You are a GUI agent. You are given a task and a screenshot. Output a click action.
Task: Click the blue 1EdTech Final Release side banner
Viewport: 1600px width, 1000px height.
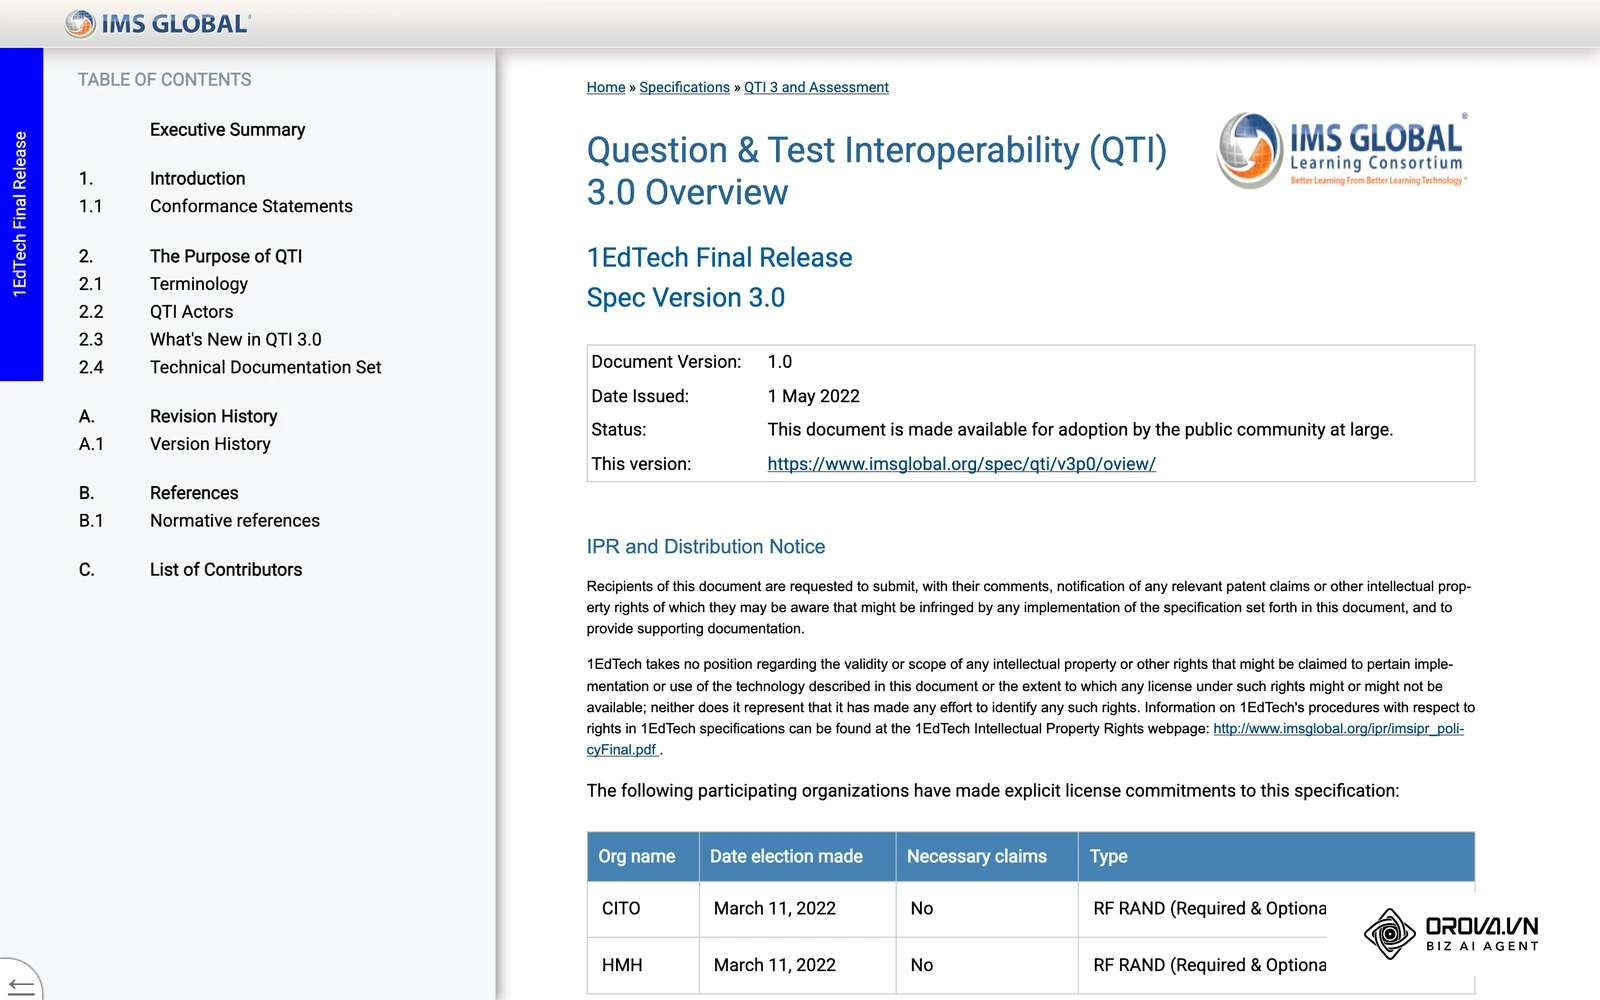[21, 214]
